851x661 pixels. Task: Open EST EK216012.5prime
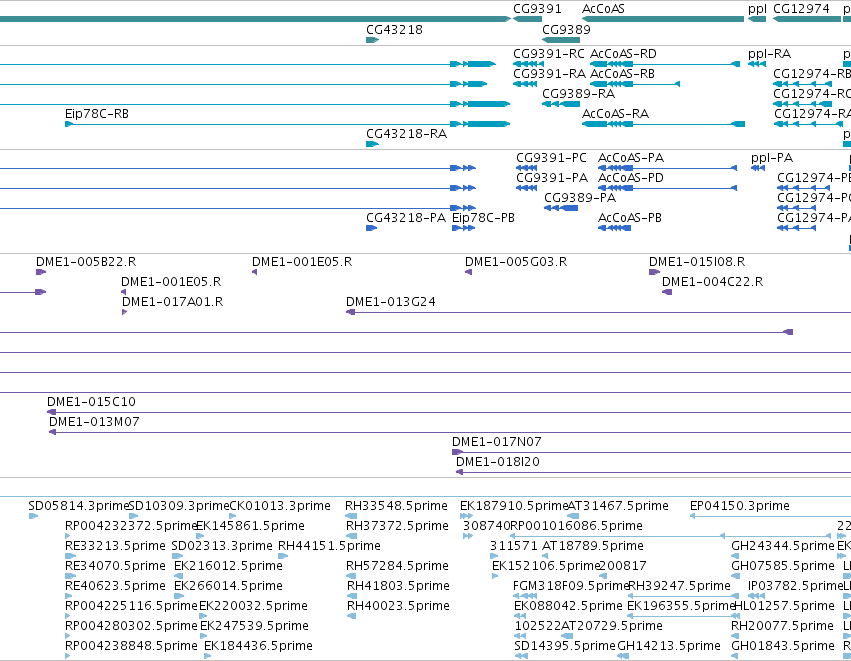(228, 566)
